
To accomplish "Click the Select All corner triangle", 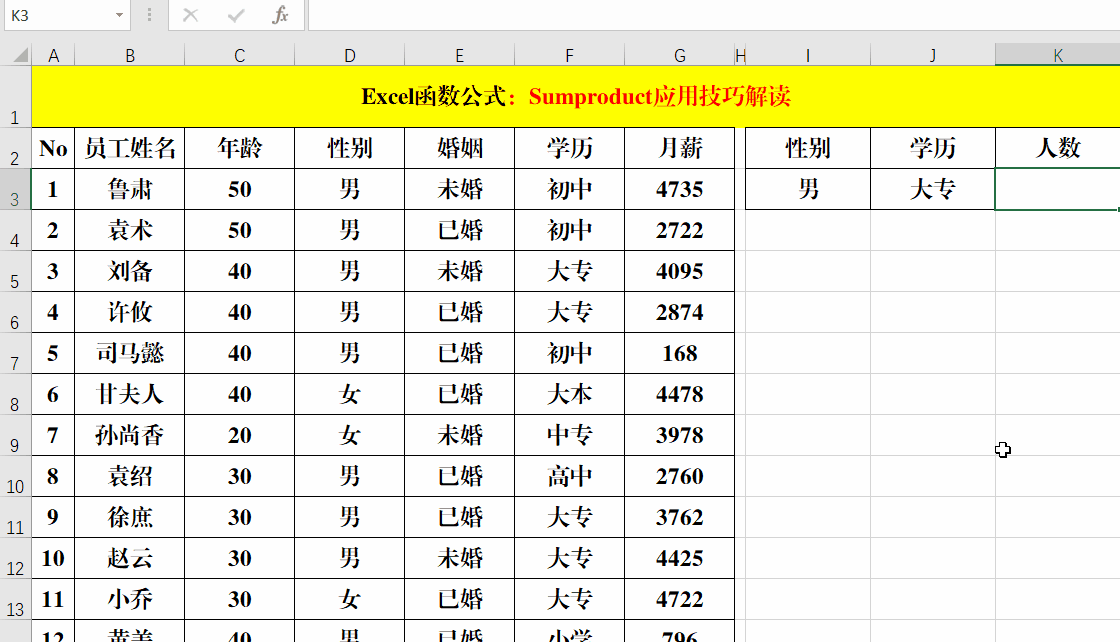I will (x=21, y=55).
